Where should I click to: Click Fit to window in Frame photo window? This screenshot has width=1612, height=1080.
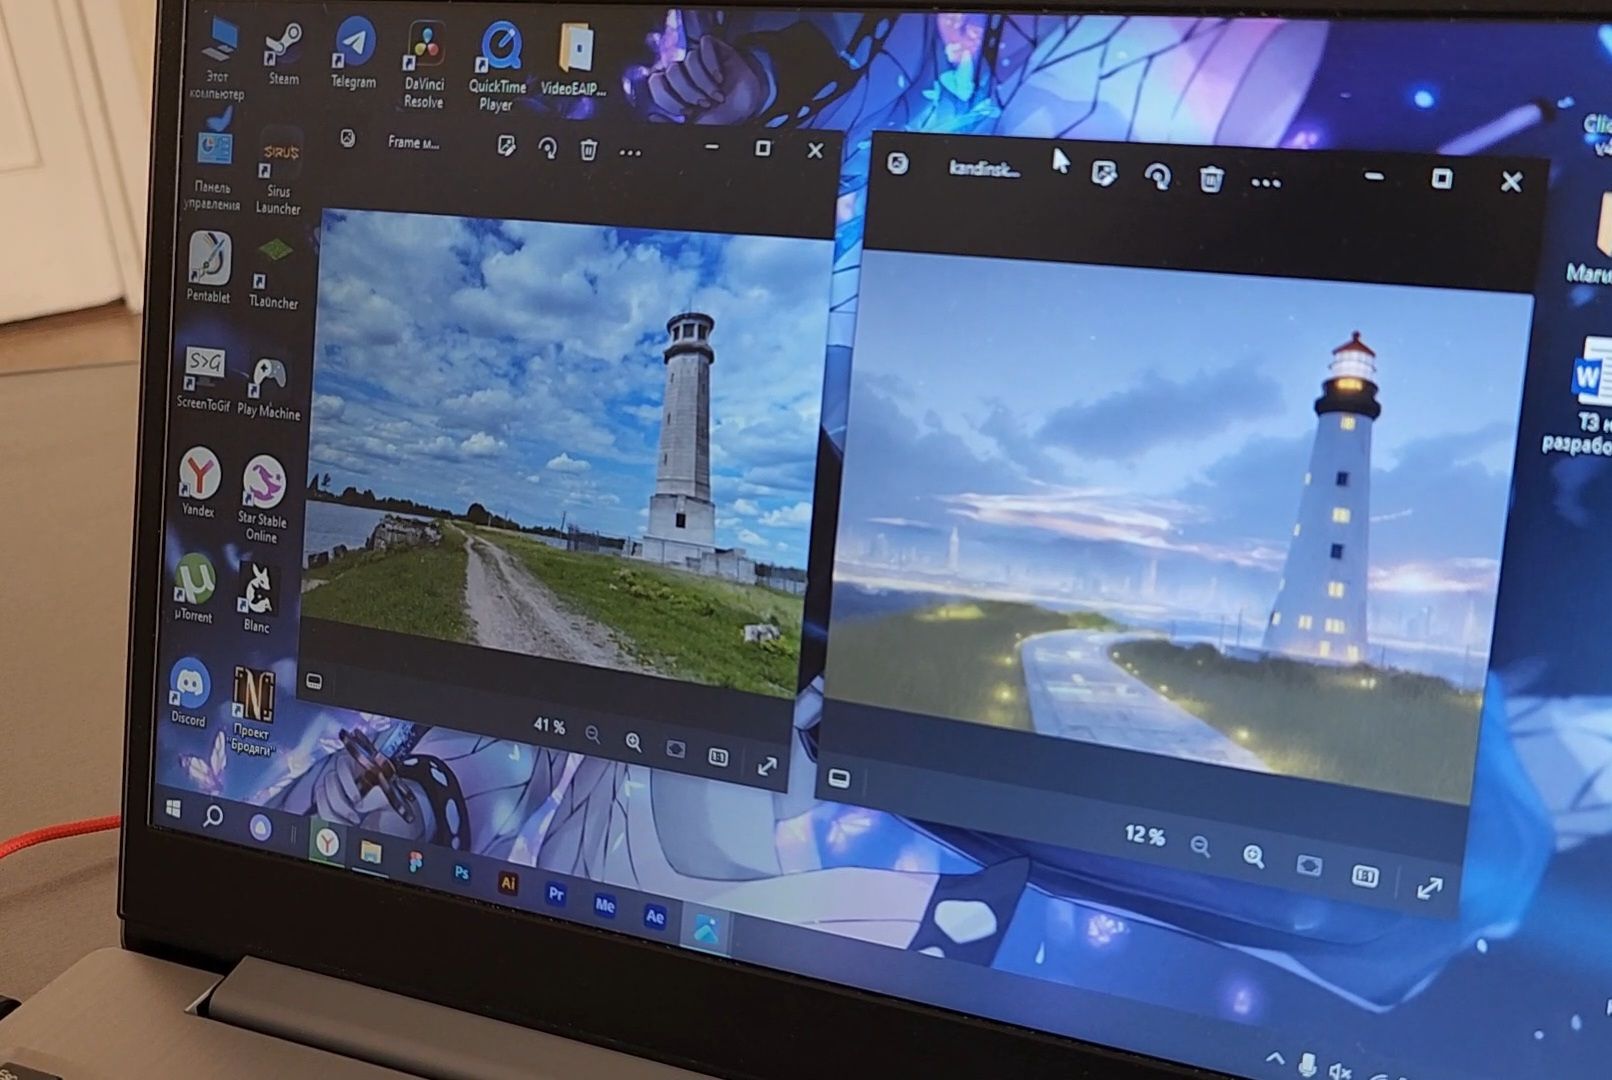676,750
